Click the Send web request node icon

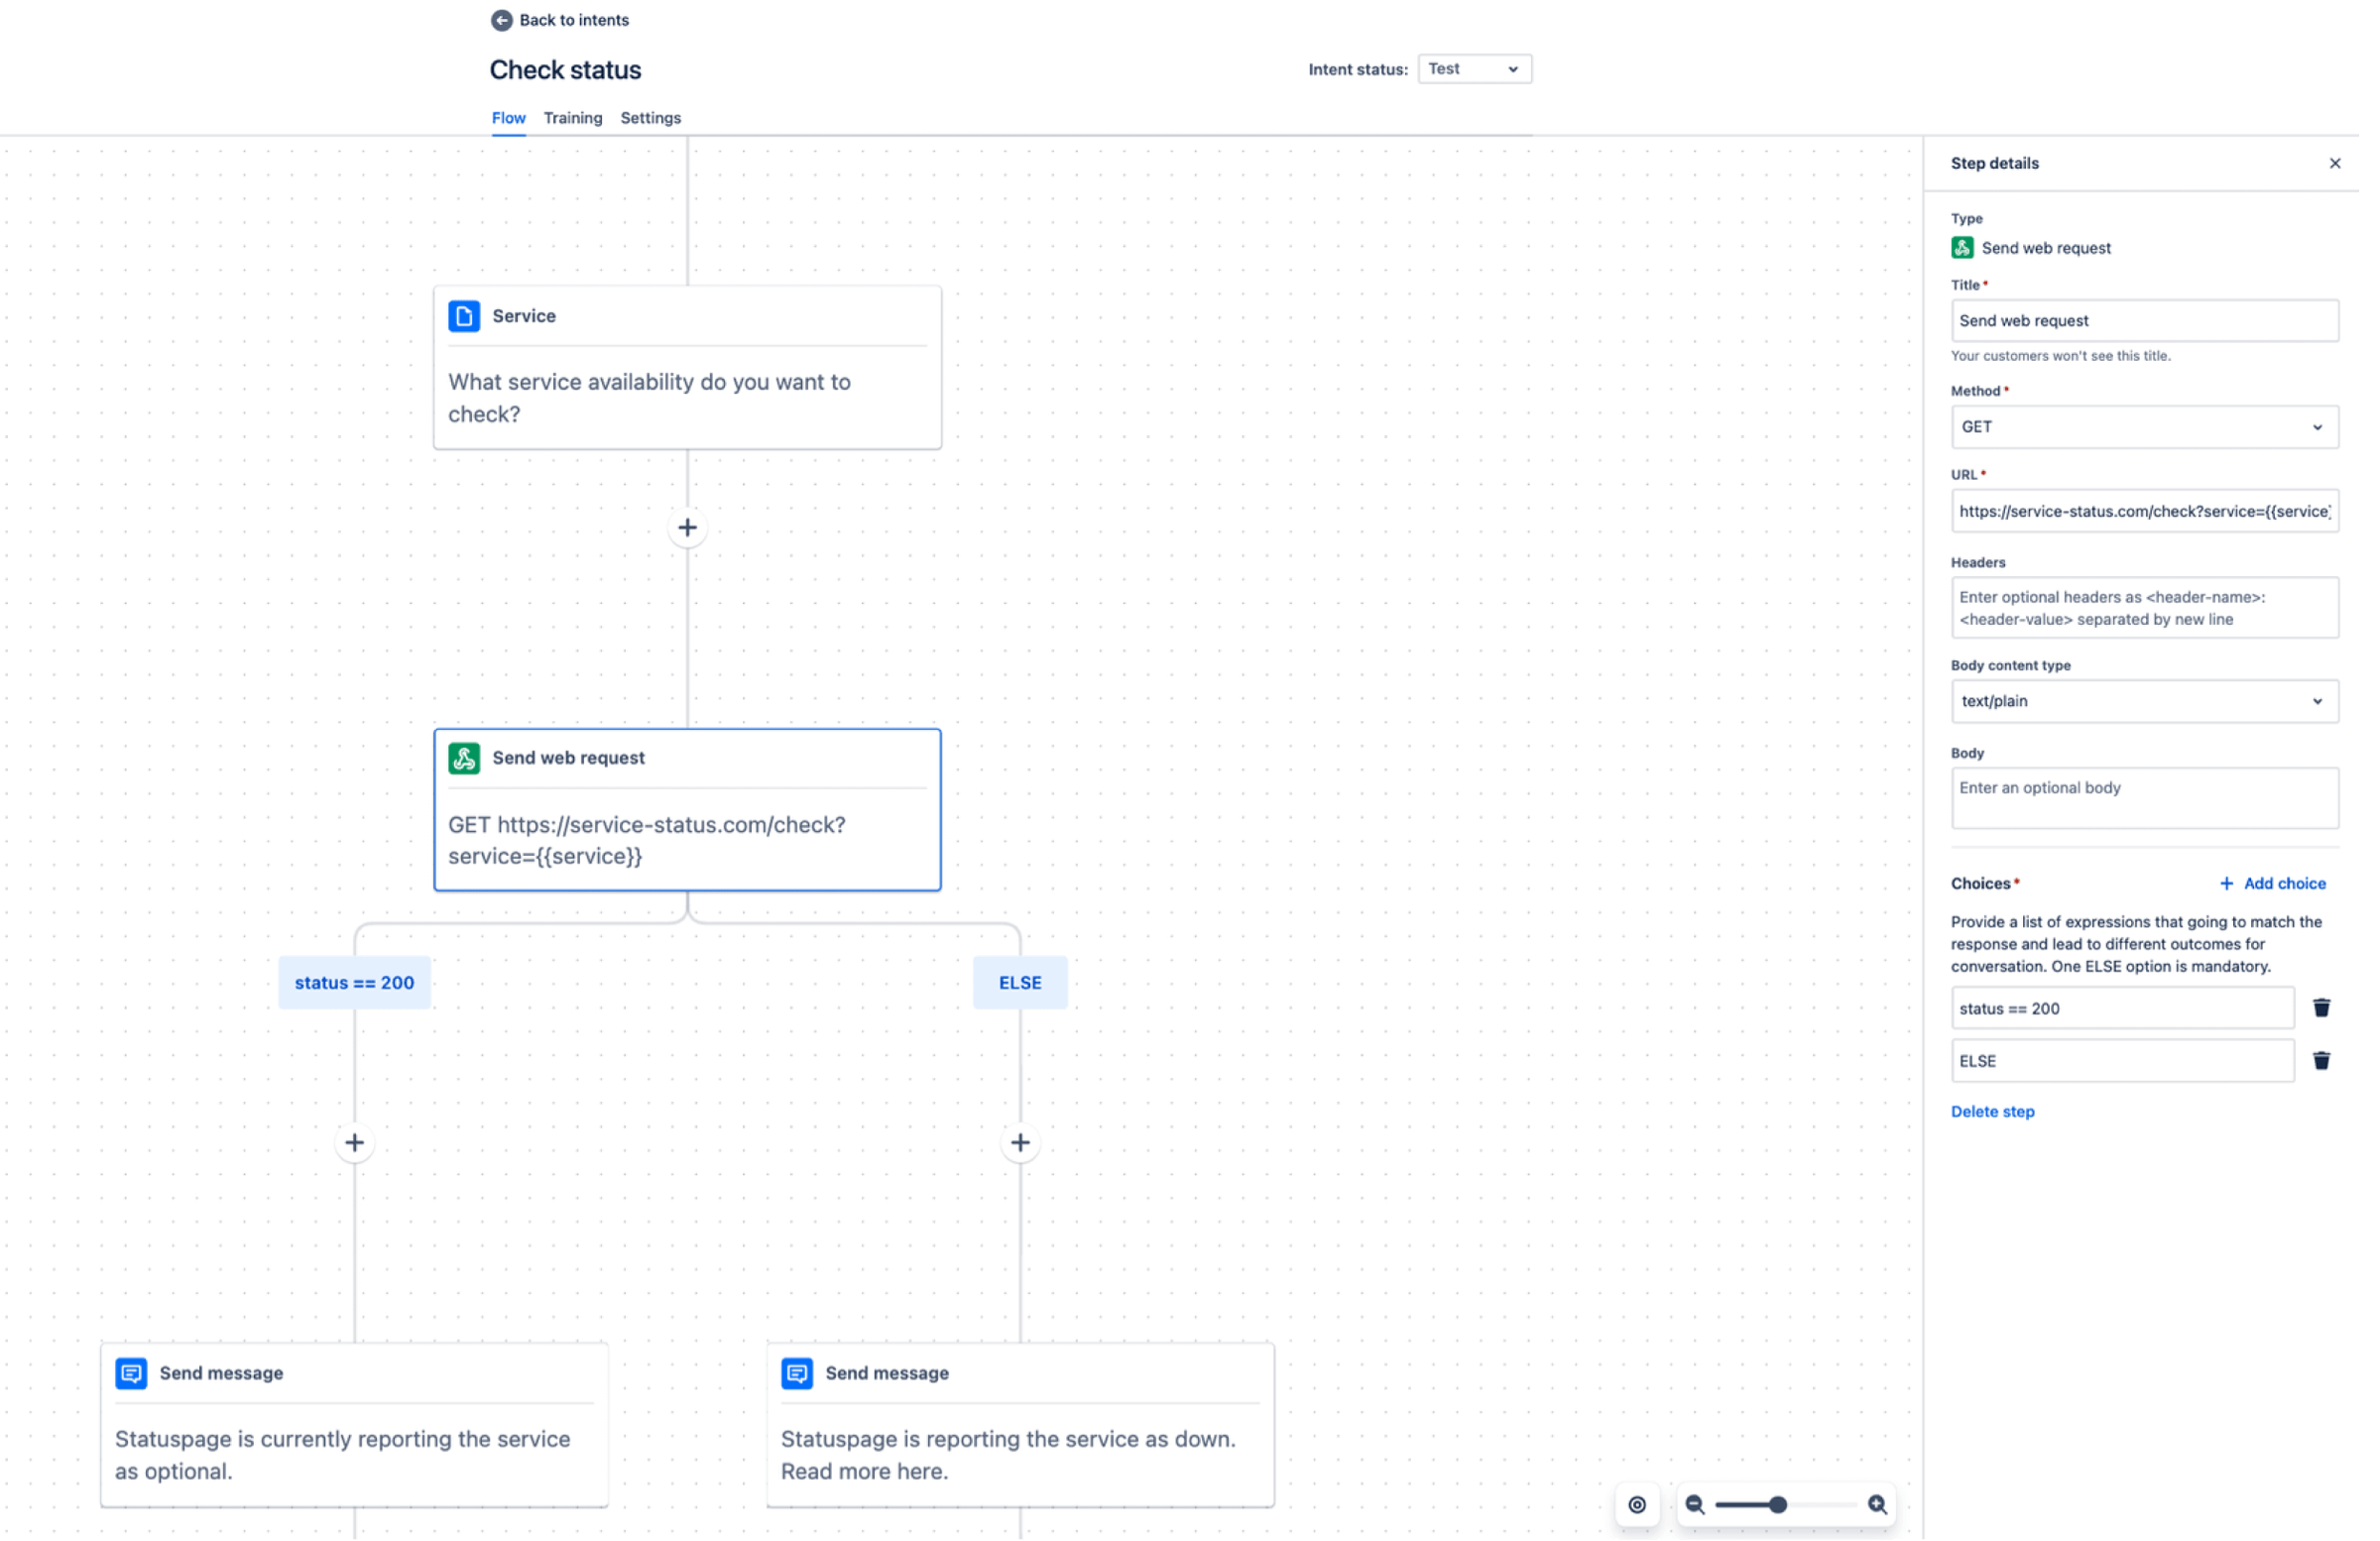pos(465,757)
